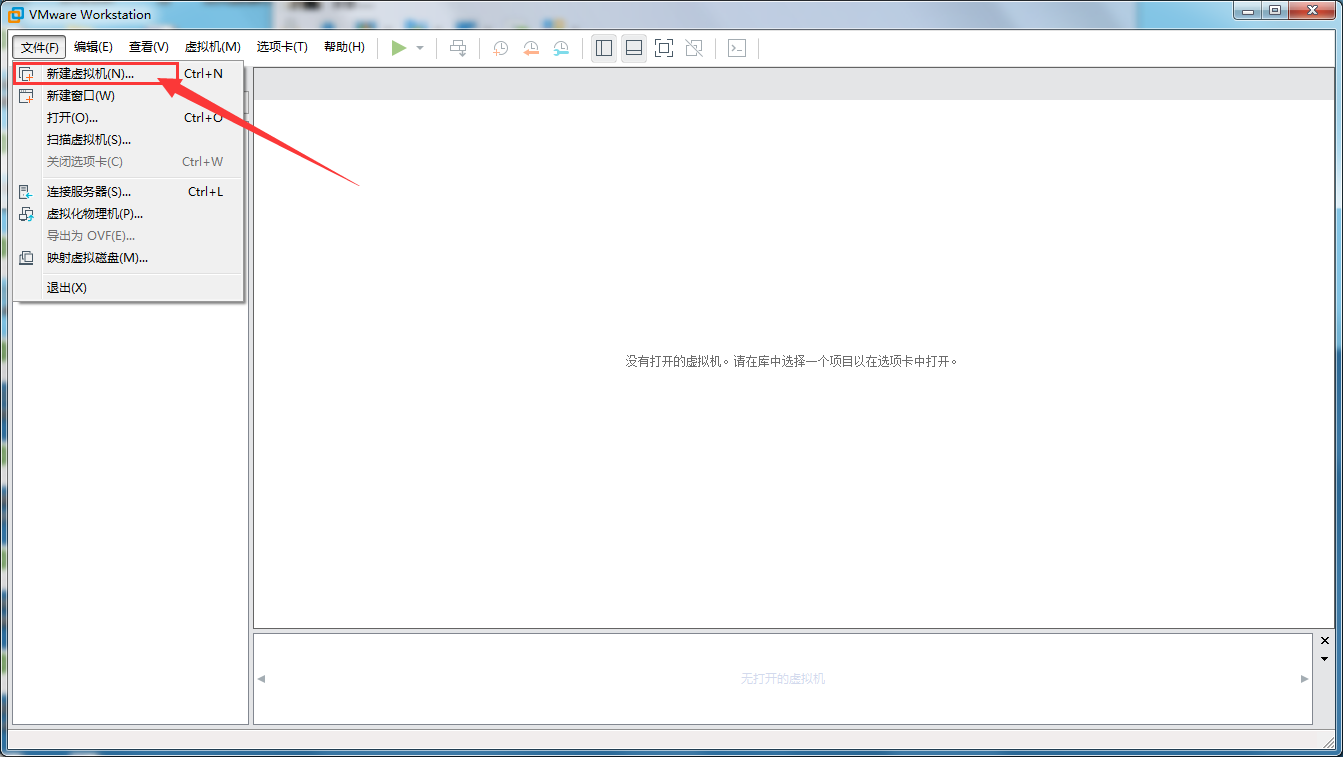Close the VMware Workstation window
The image size is (1343, 757).
pyautogui.click(x=1312, y=11)
